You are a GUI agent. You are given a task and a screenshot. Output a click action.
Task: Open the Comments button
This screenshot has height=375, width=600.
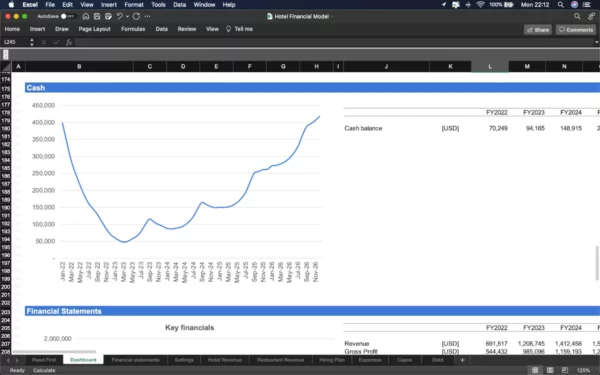click(576, 30)
